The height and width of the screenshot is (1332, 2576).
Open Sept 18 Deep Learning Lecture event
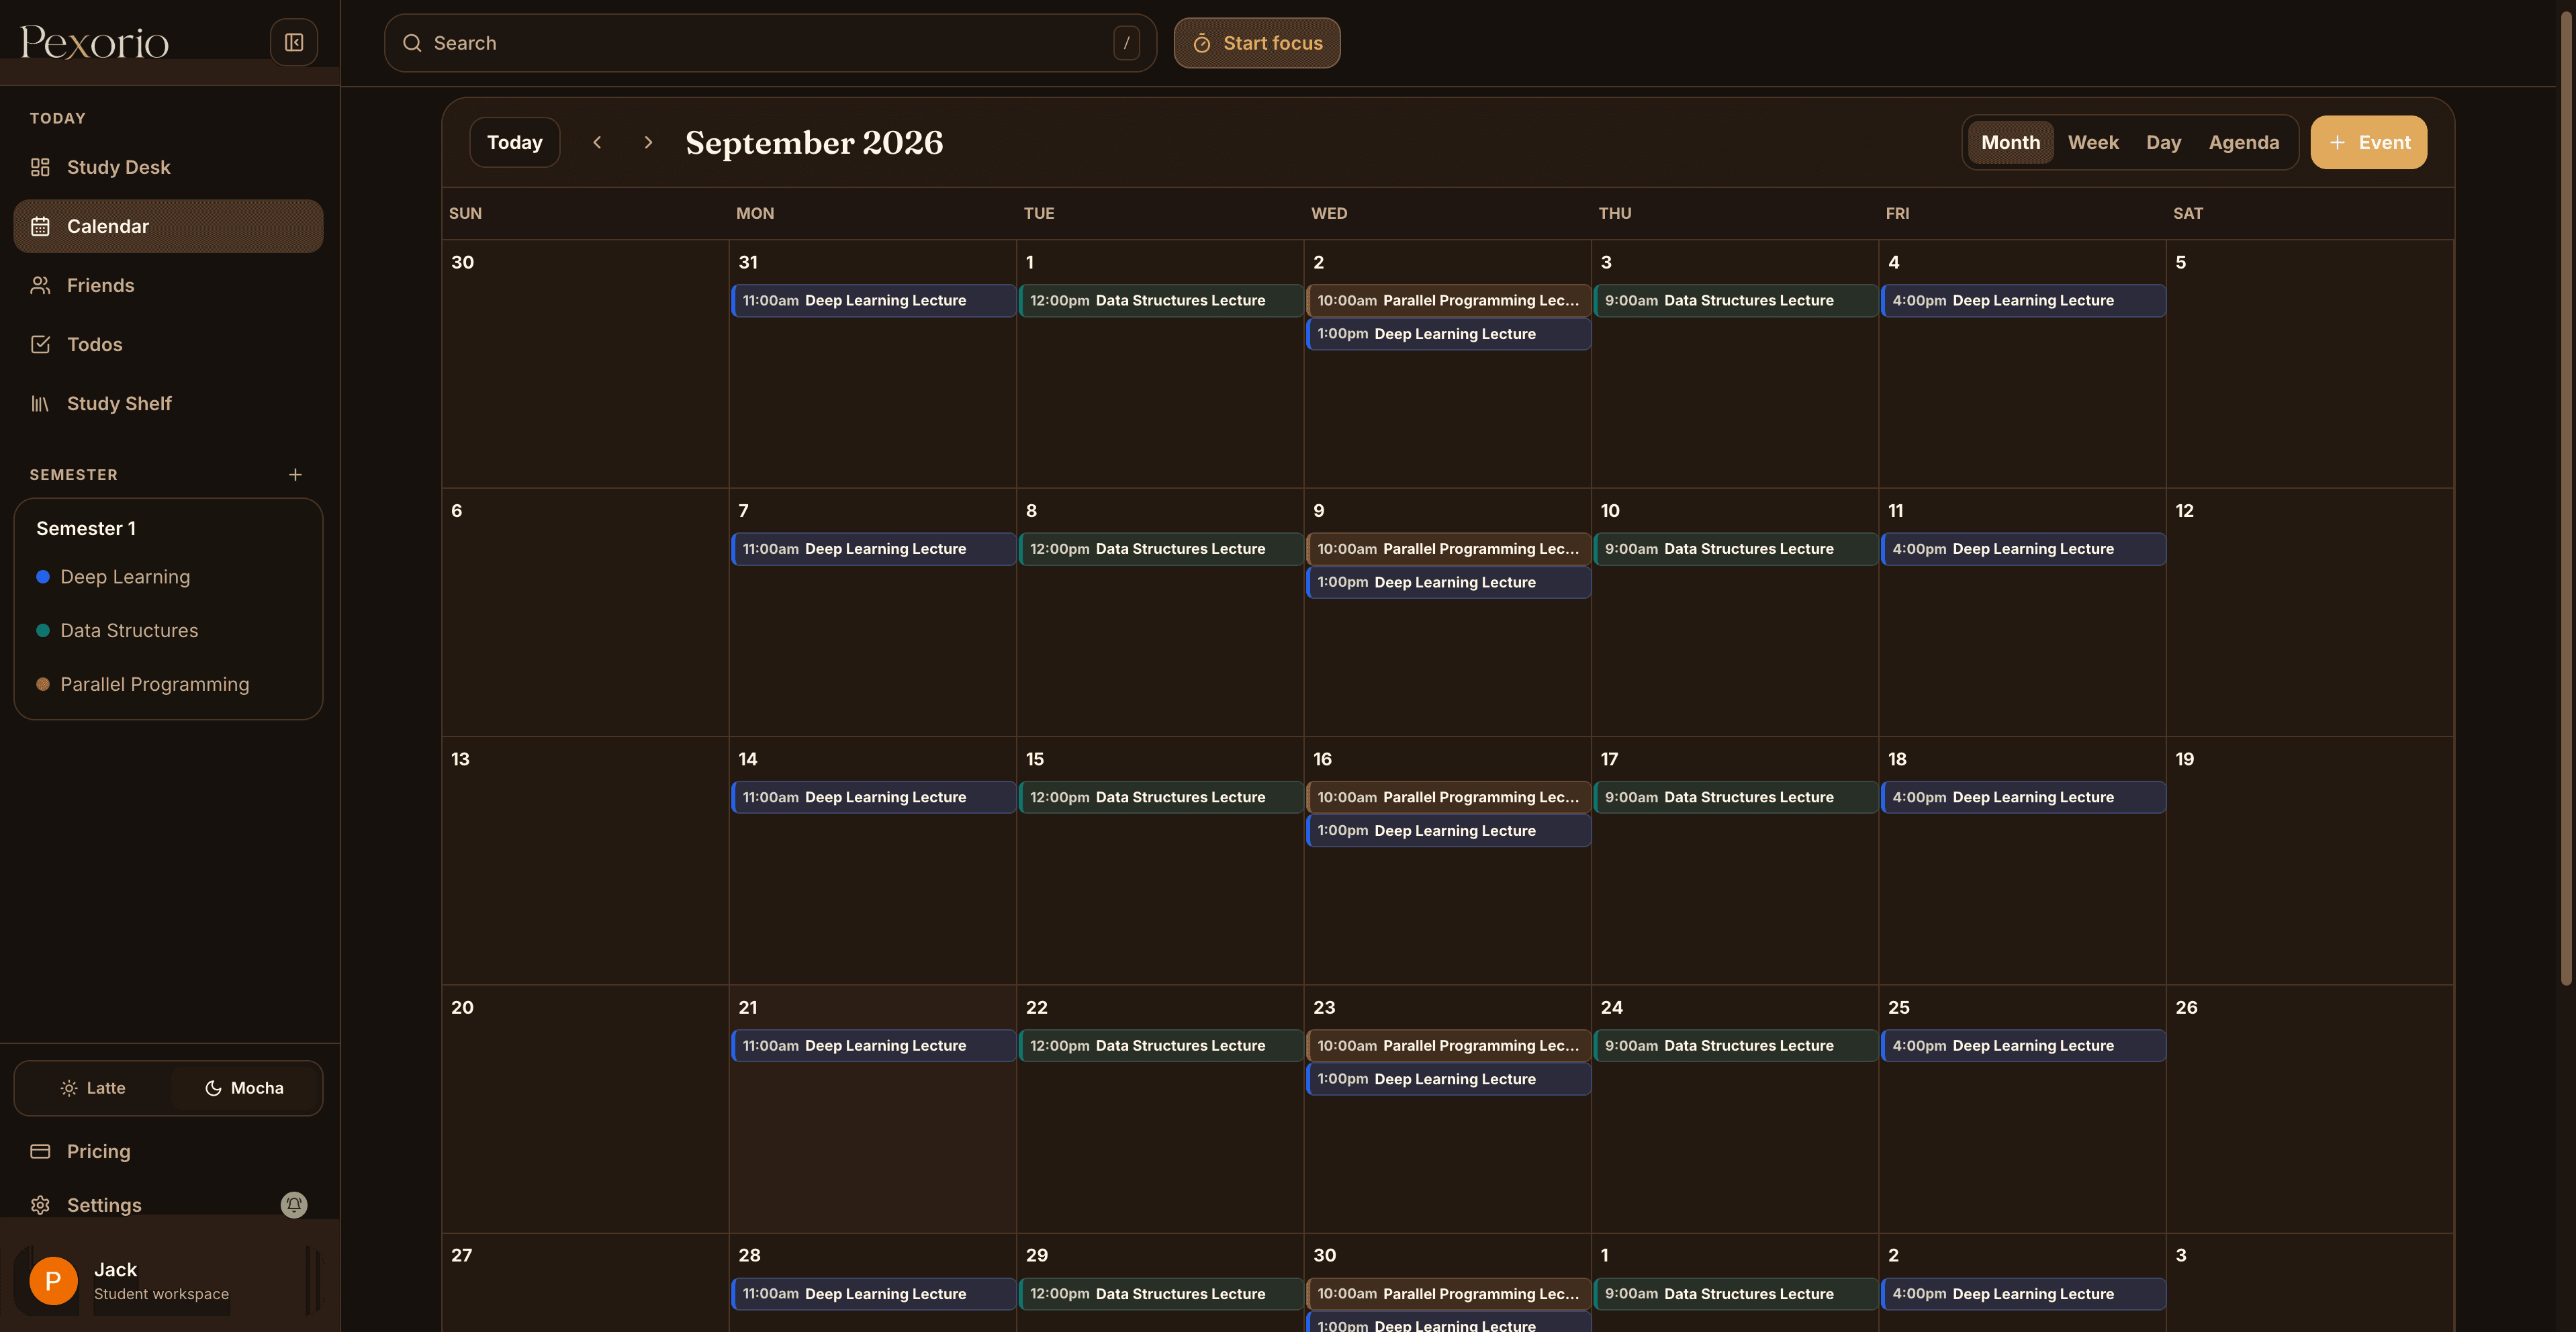(x=2023, y=797)
